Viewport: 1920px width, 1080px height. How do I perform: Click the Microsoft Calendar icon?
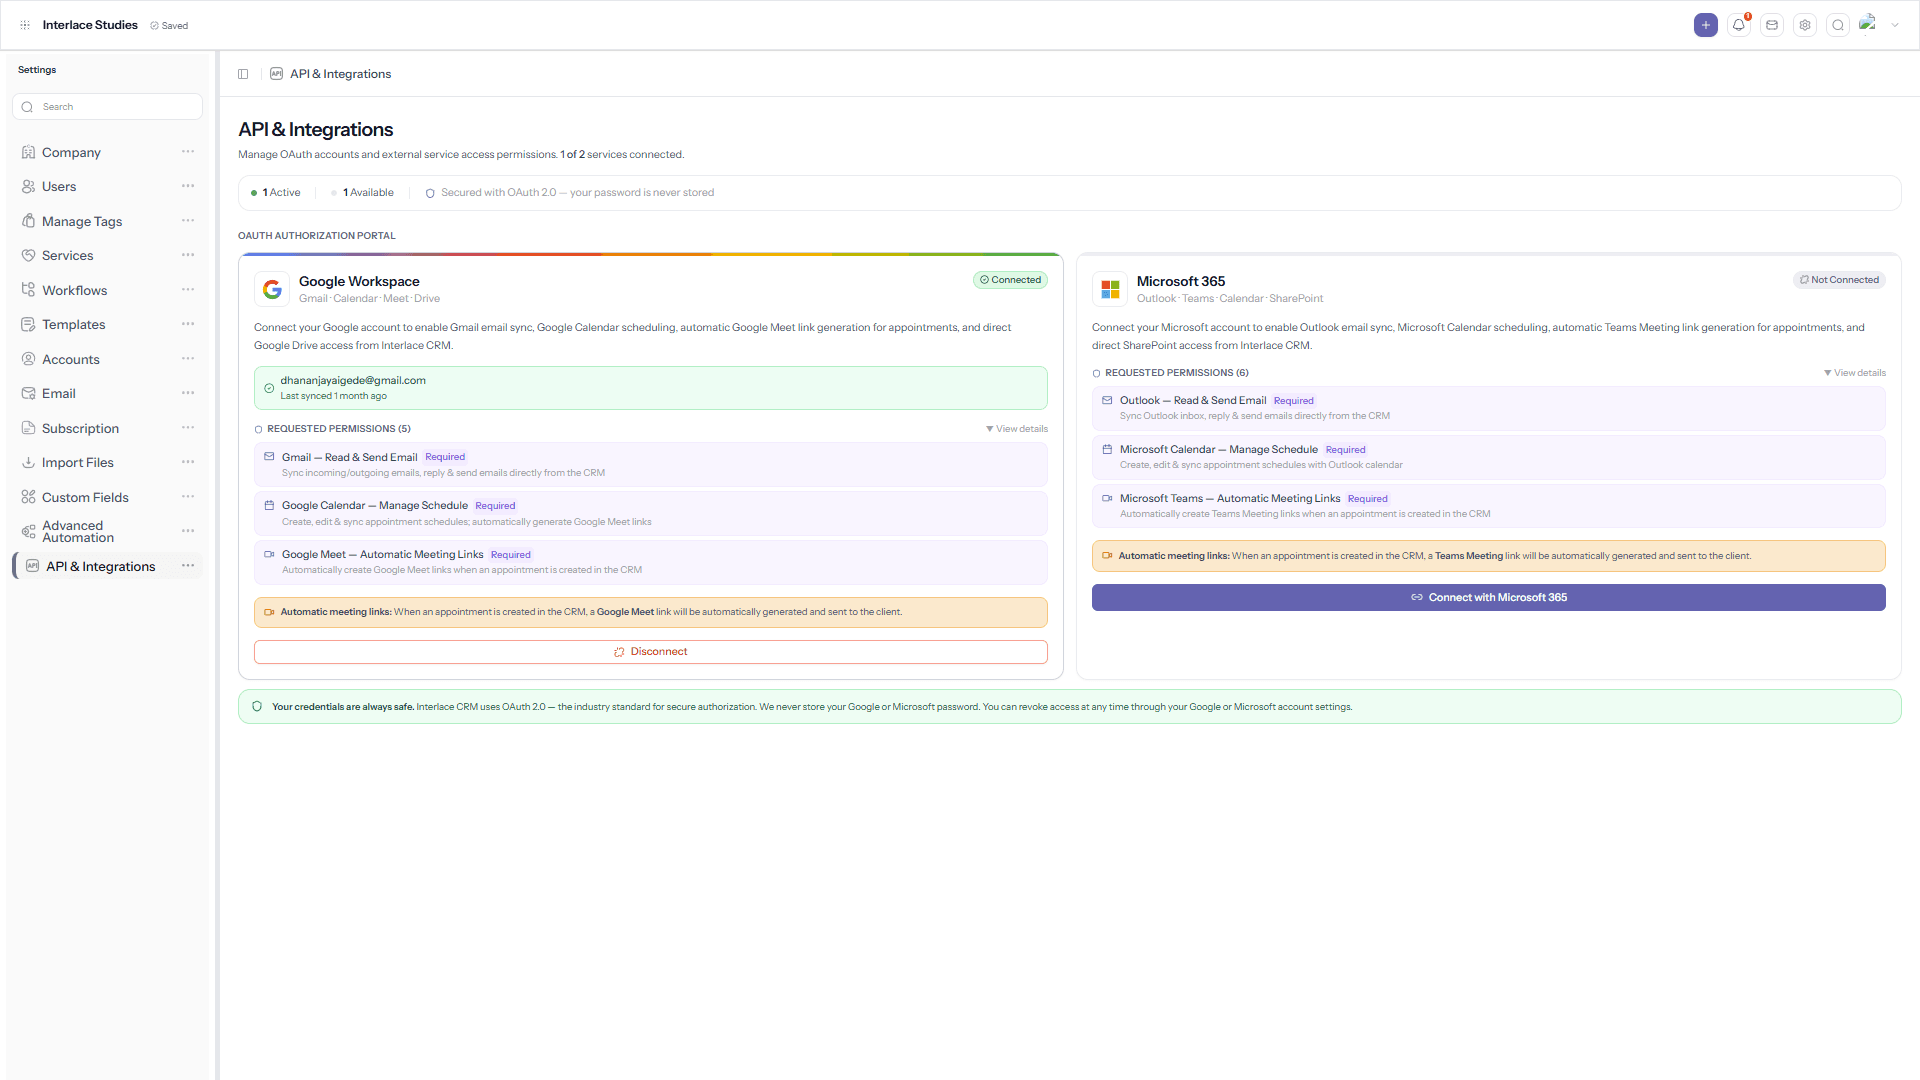pyautogui.click(x=1107, y=449)
